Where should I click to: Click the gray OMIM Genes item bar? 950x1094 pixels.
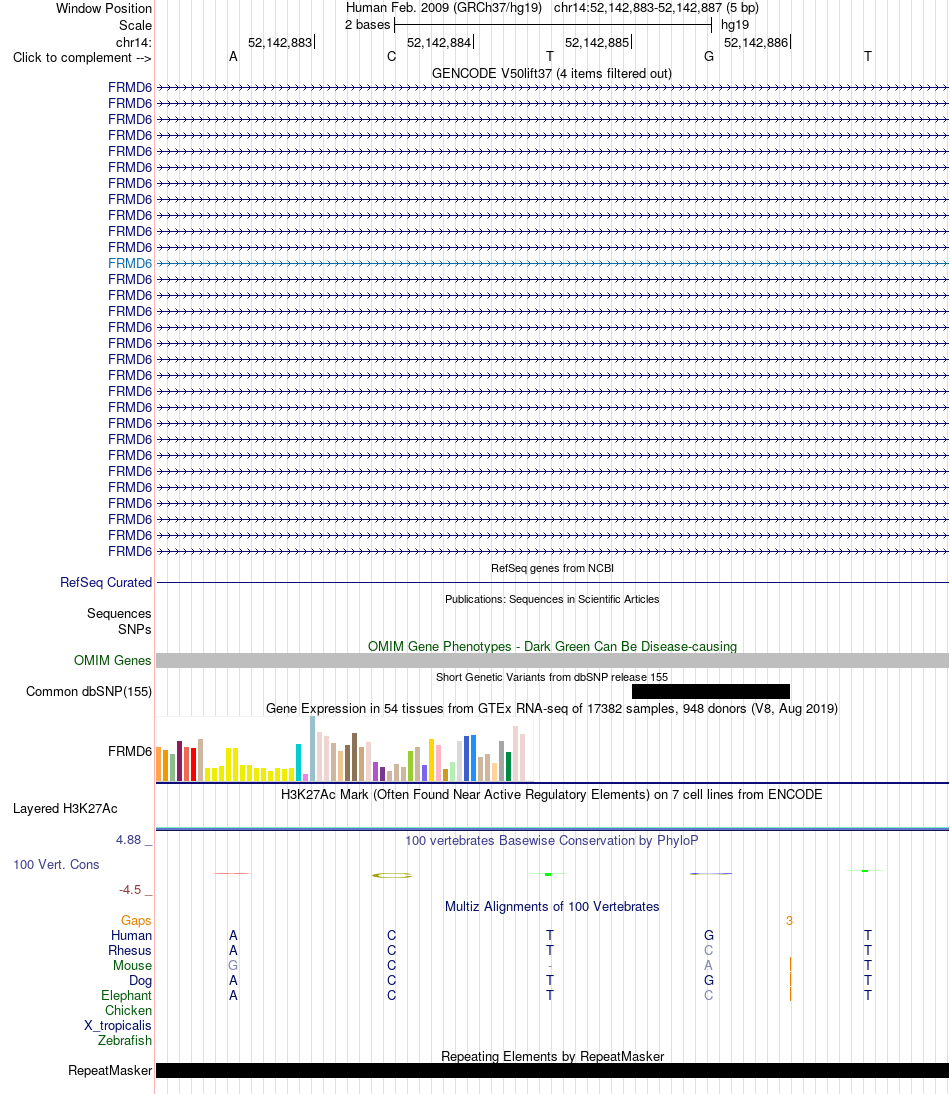tap(552, 661)
